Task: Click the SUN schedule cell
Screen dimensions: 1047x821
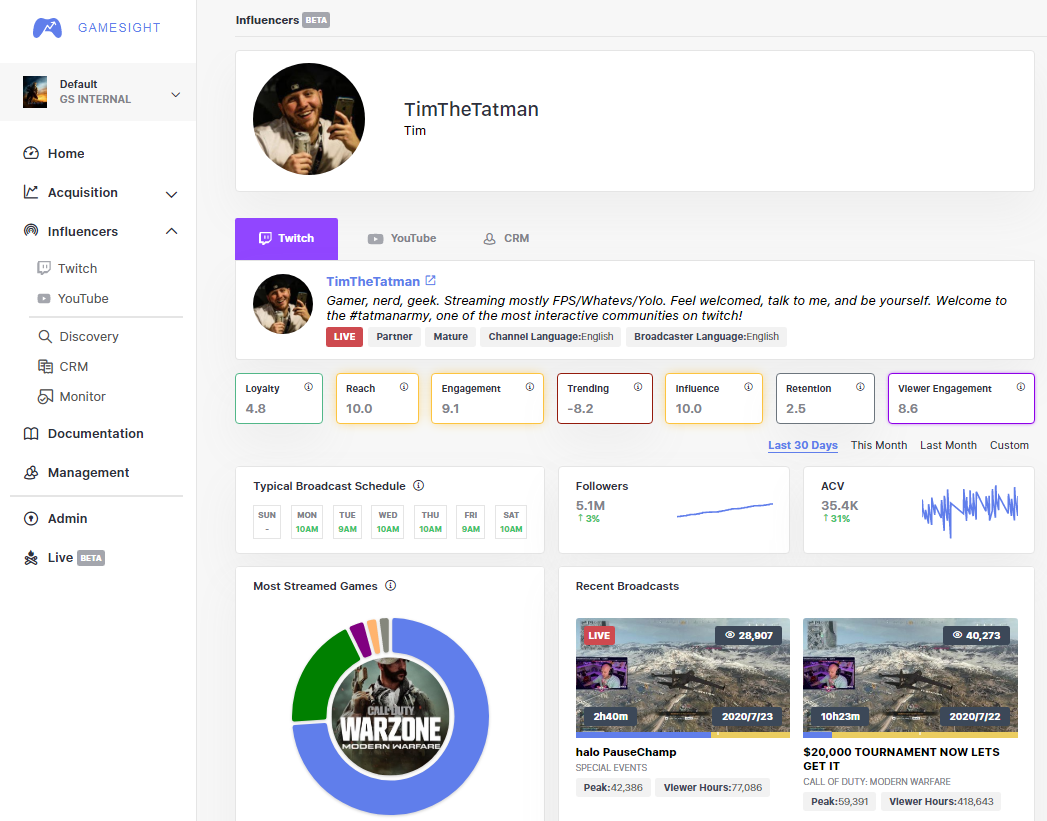Action: pyautogui.click(x=266, y=522)
